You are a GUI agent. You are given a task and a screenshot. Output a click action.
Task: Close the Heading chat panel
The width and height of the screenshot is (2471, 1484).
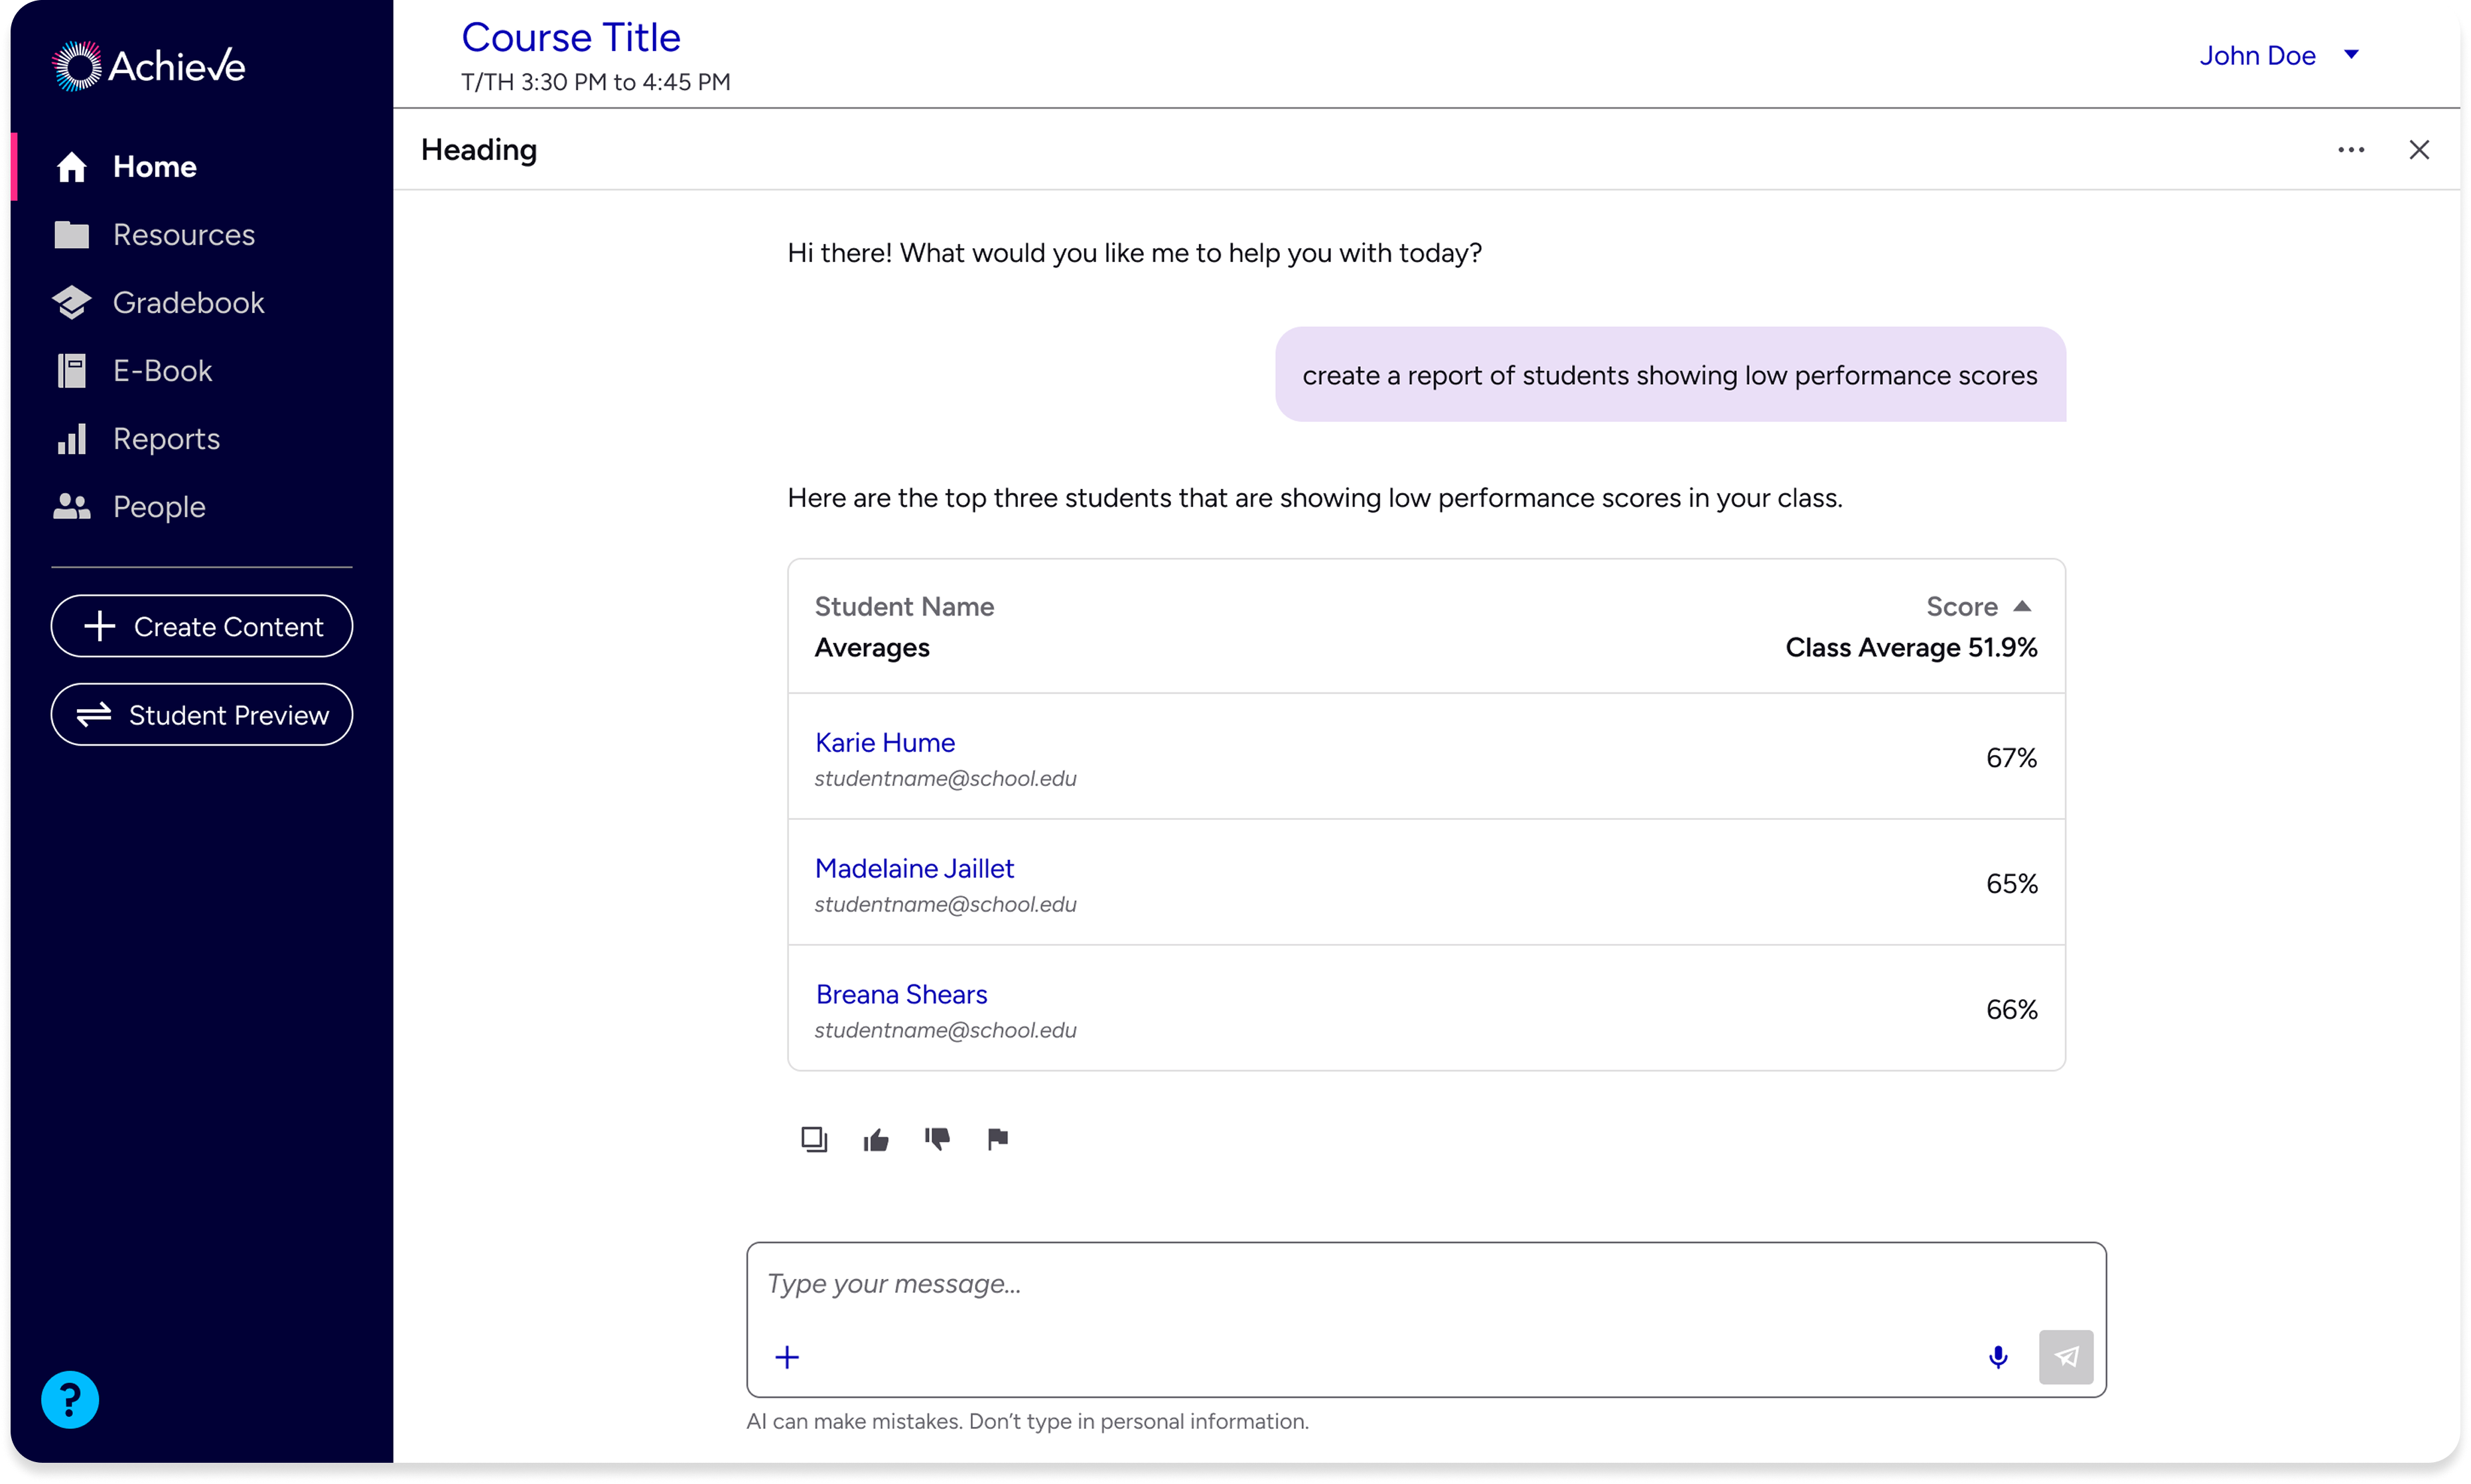[2419, 150]
